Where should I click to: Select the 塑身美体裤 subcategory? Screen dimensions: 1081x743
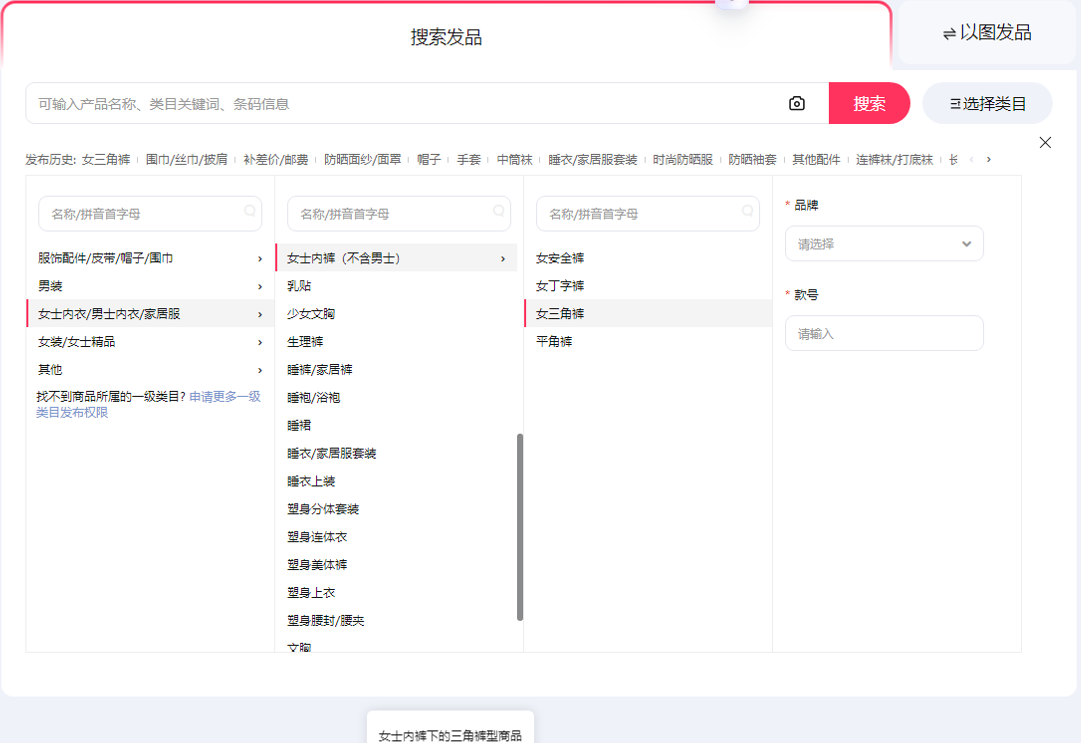pos(396,565)
